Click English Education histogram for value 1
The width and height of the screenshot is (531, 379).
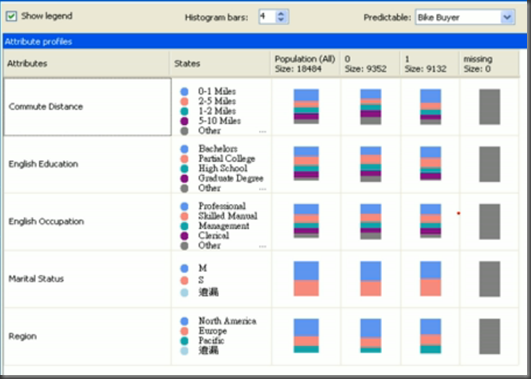[x=430, y=163]
